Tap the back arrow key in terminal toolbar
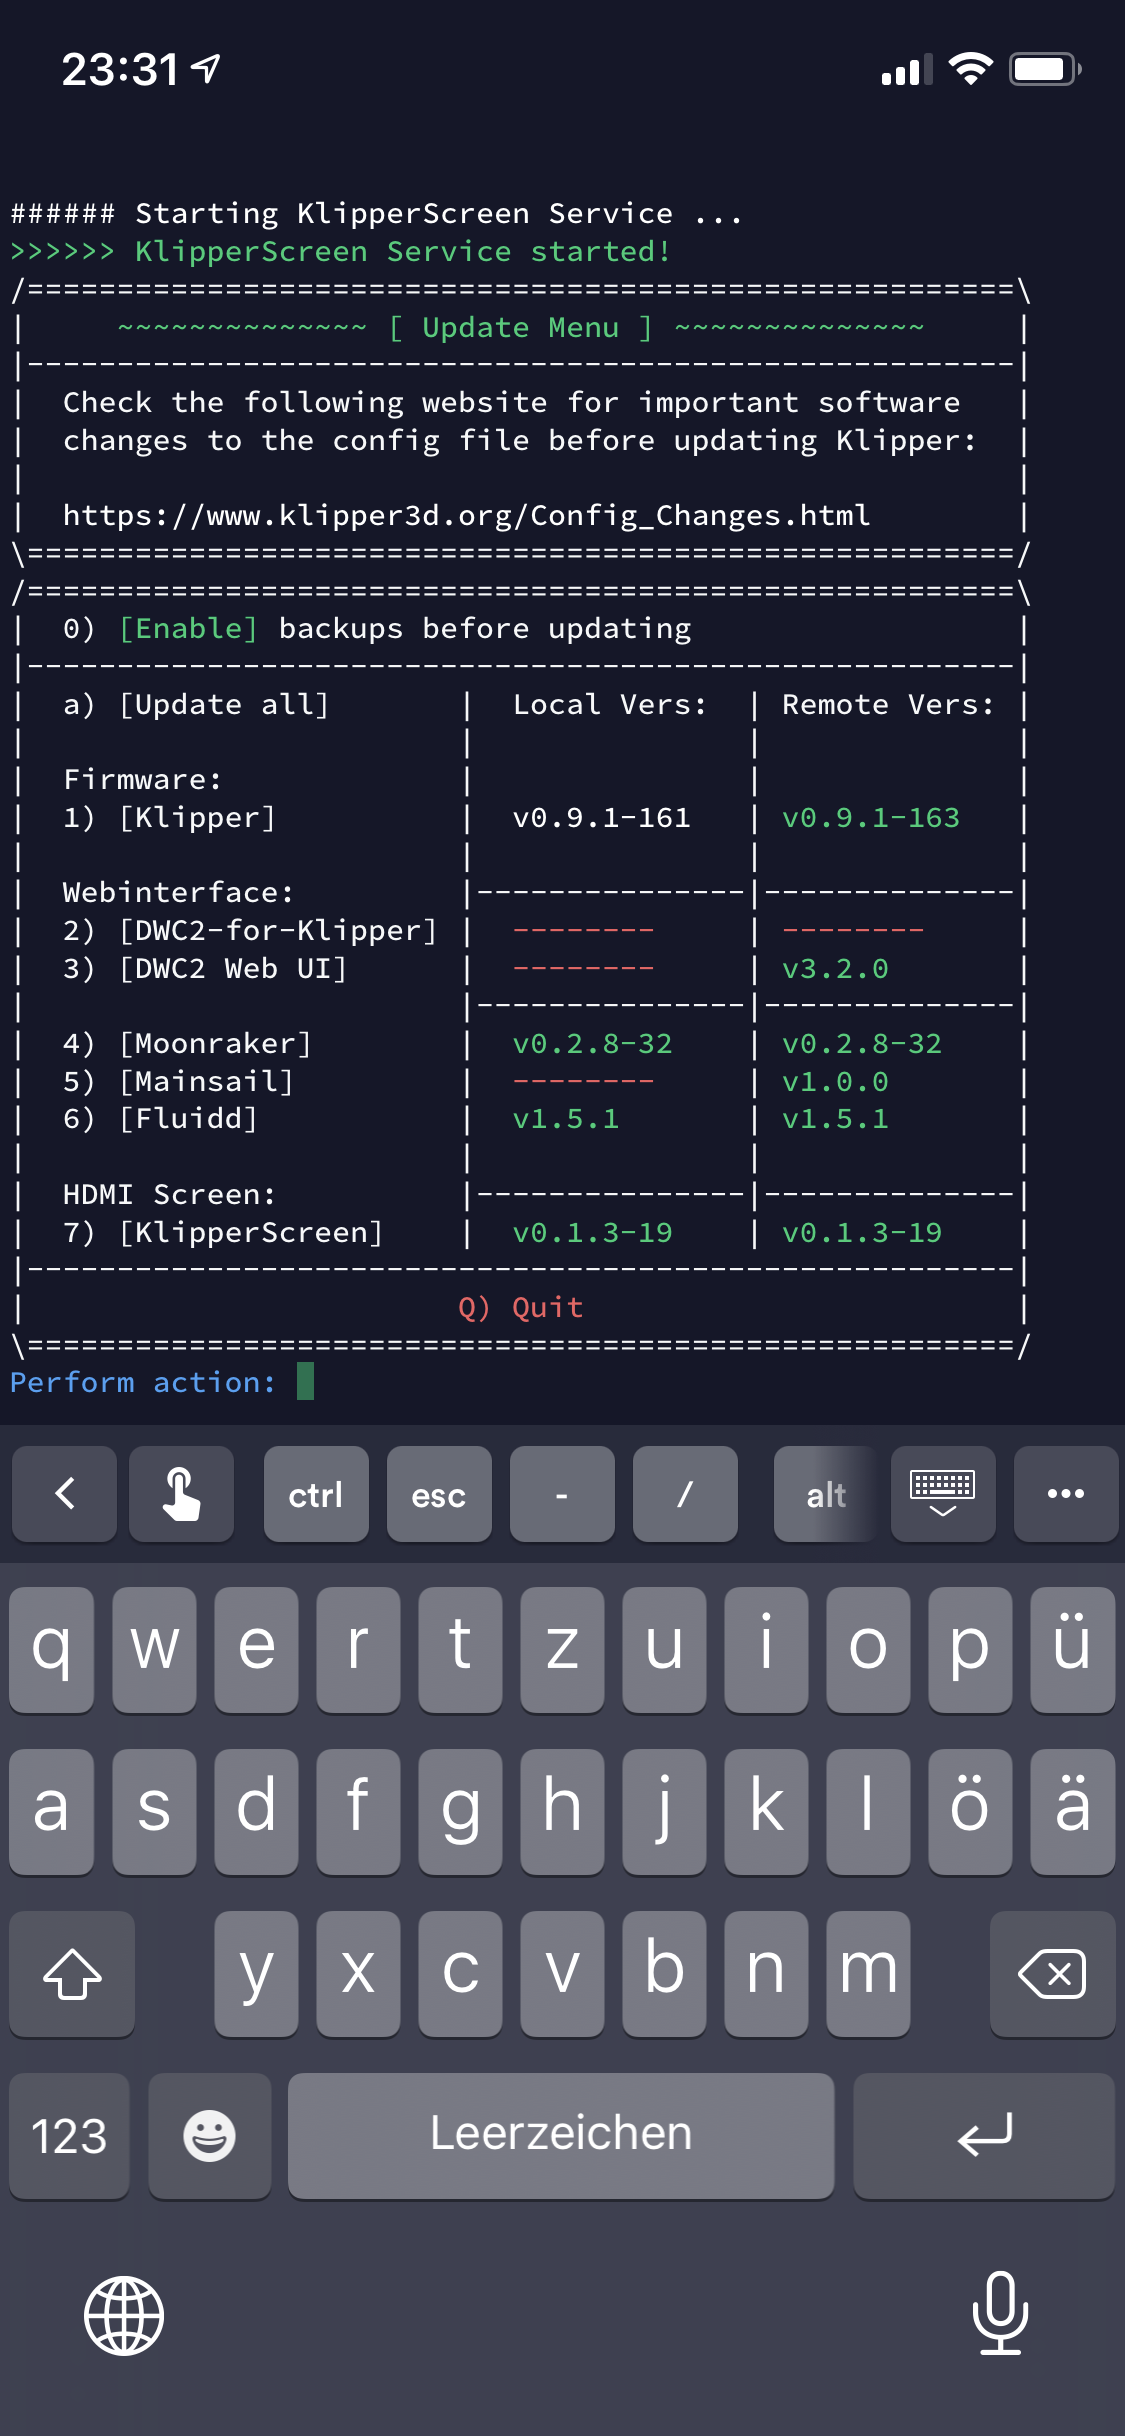 [x=64, y=1494]
